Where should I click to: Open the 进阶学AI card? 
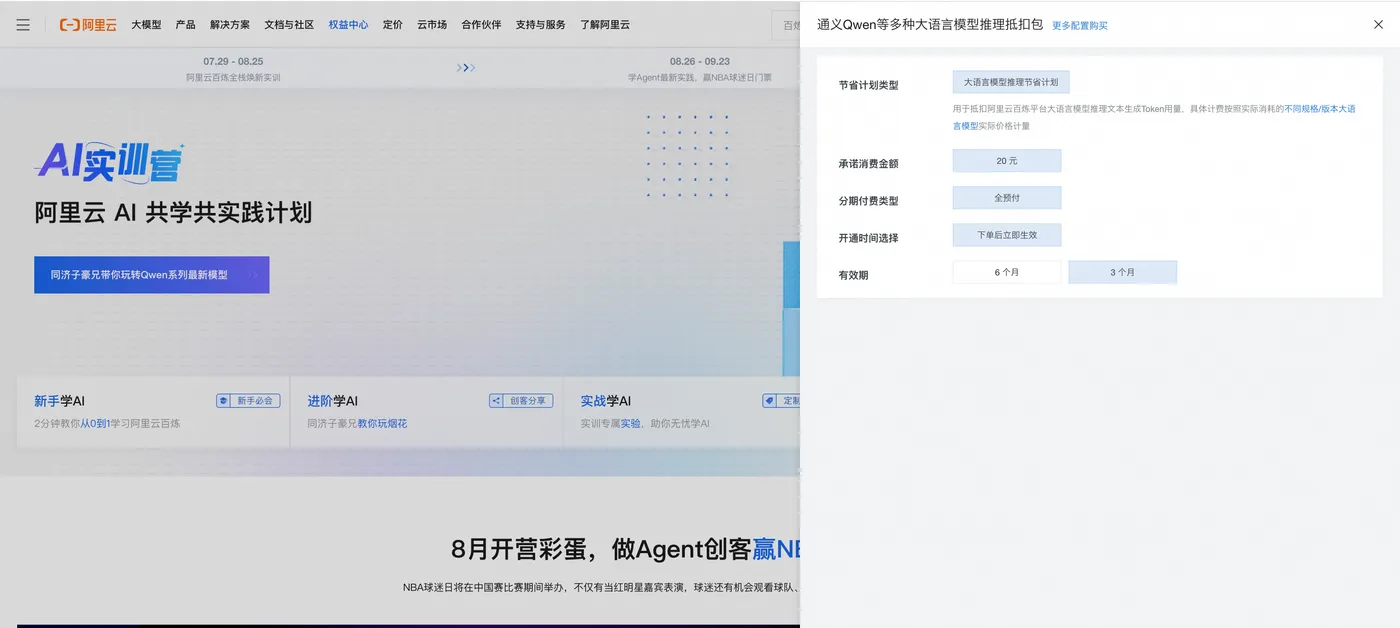(x=427, y=411)
